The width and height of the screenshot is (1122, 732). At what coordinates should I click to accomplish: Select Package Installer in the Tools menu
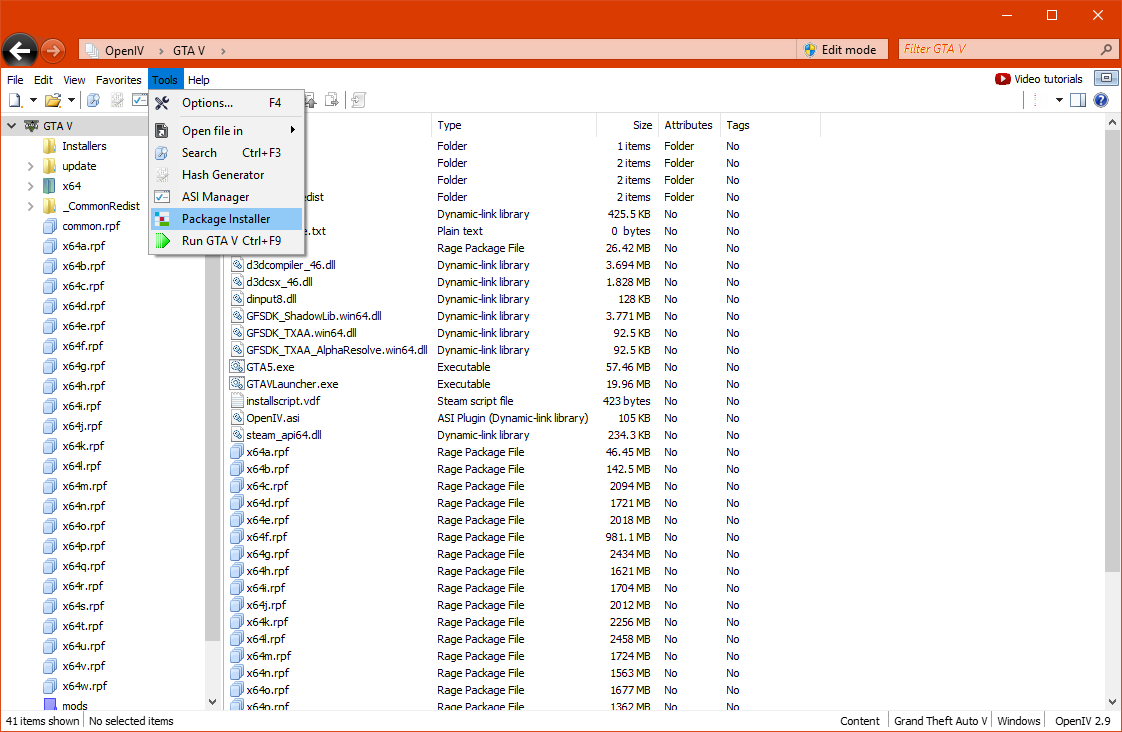point(226,219)
